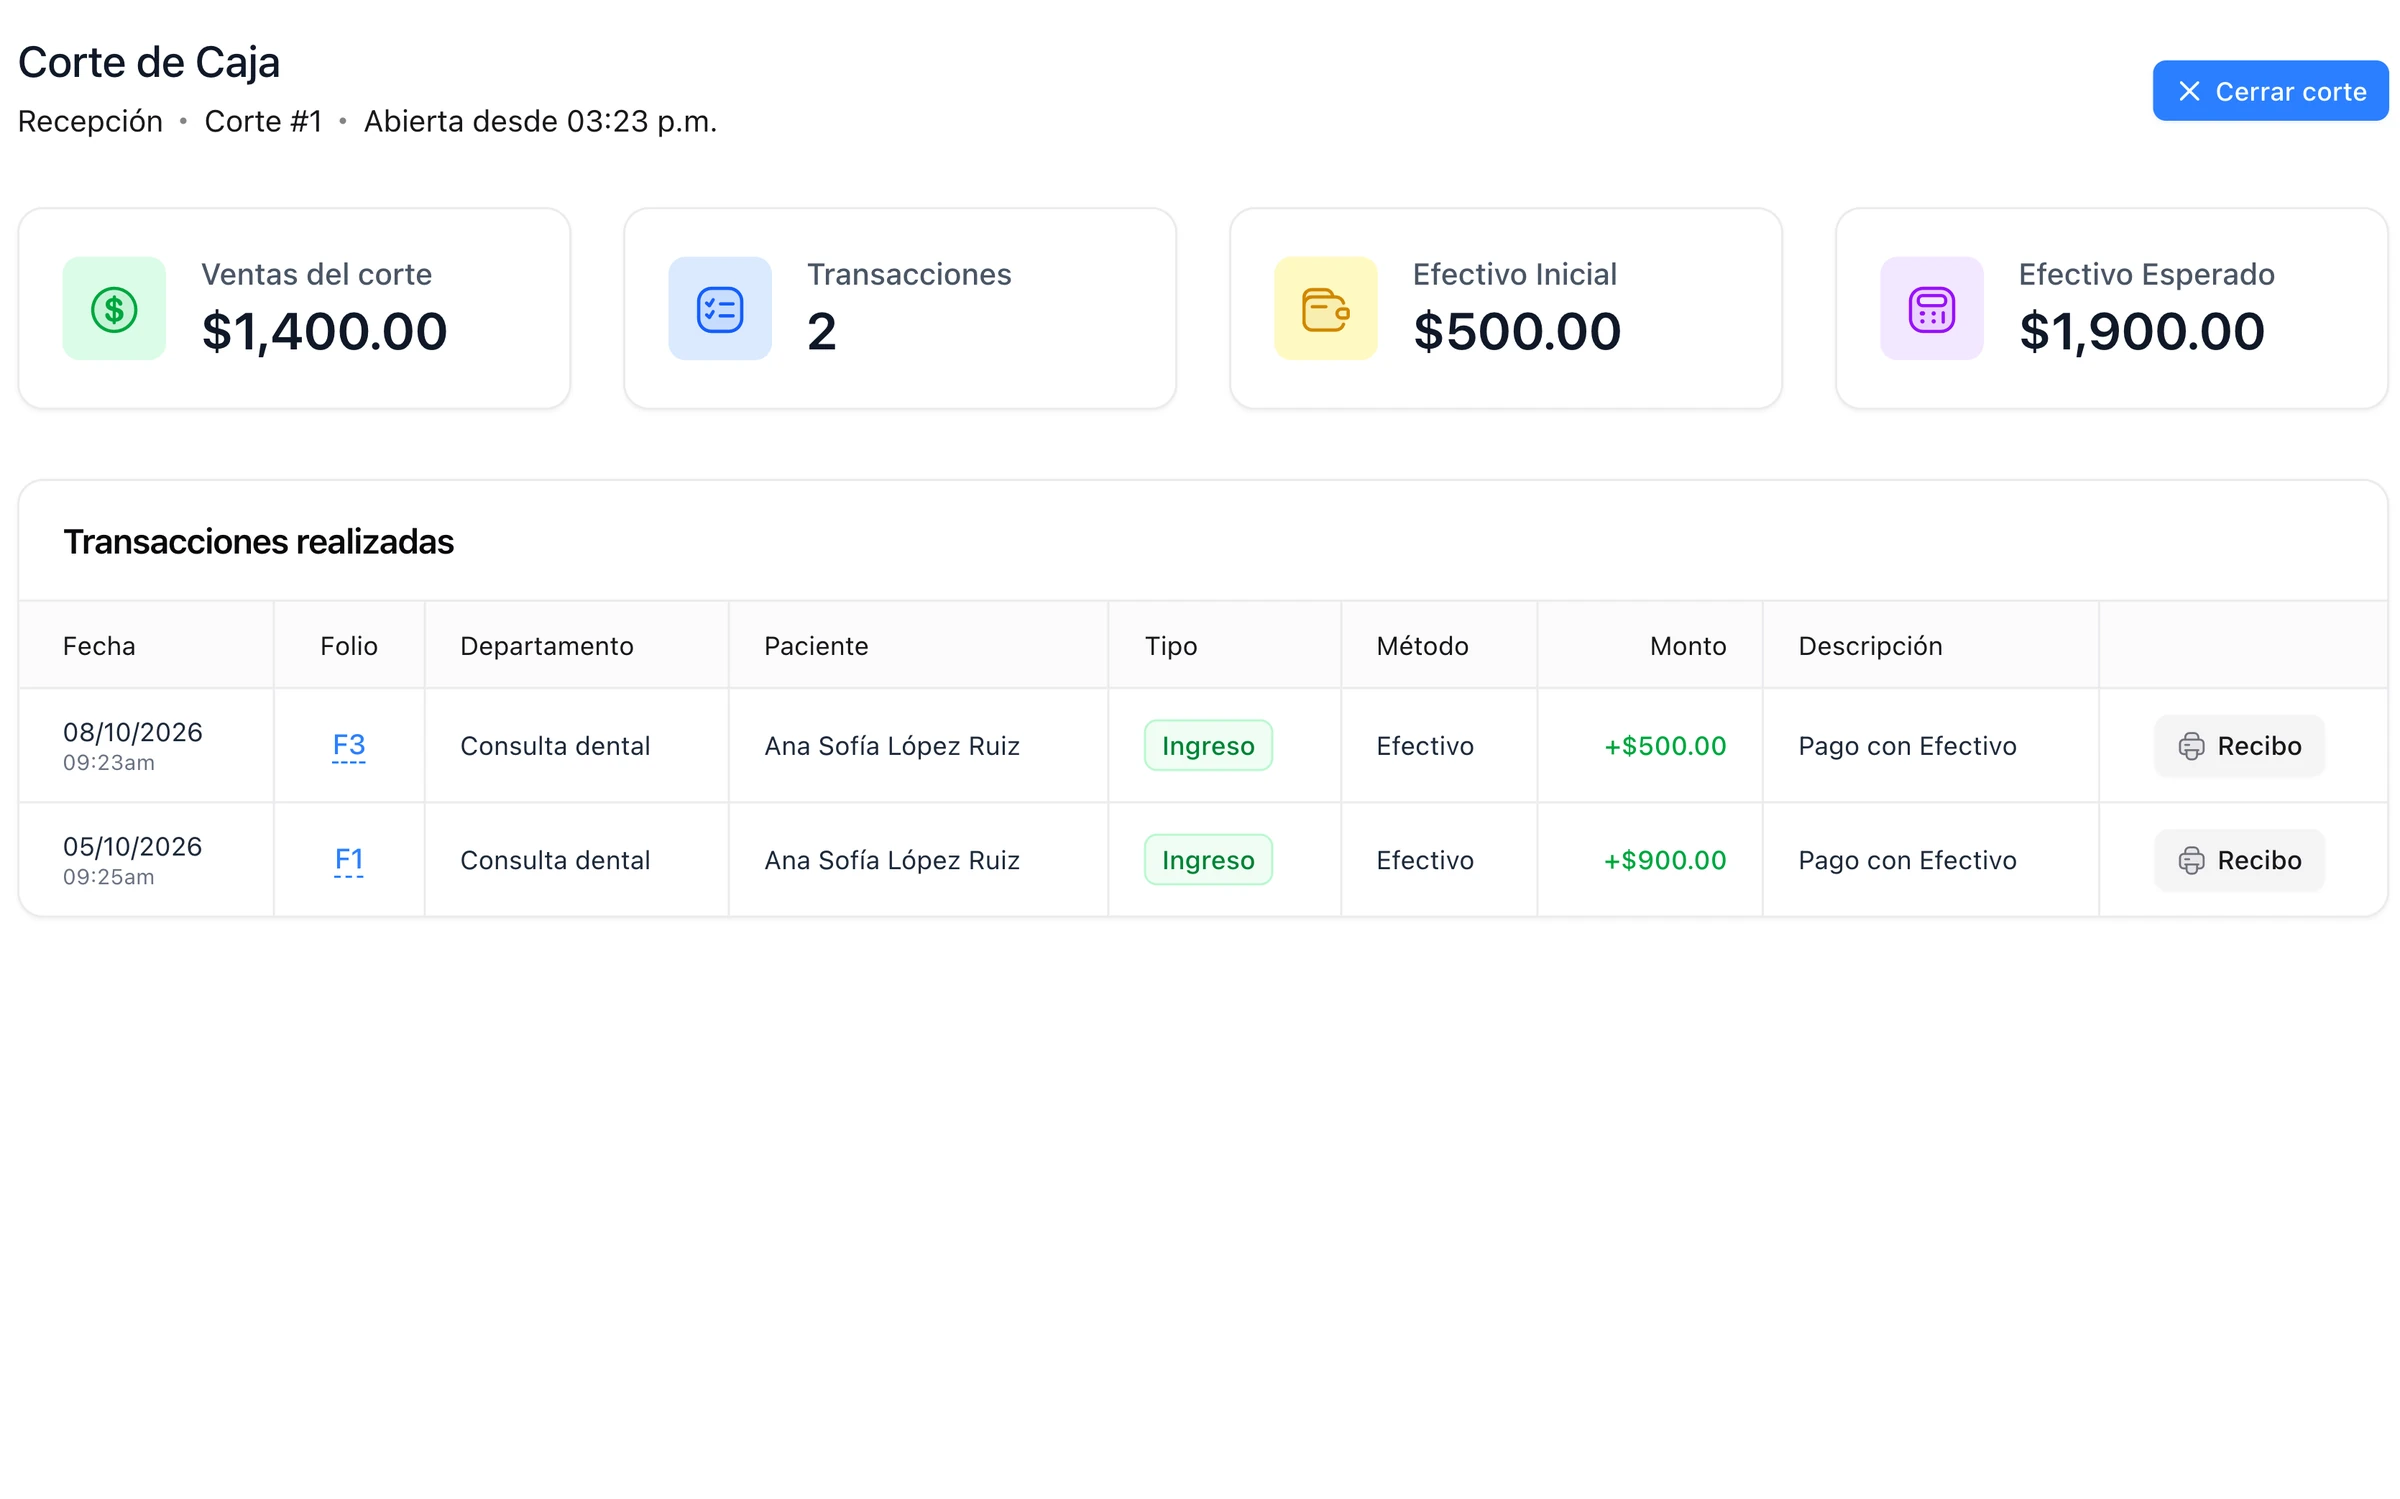
Task: Click Ana Sofía López Ruiz in F1 row
Action: pos(892,860)
